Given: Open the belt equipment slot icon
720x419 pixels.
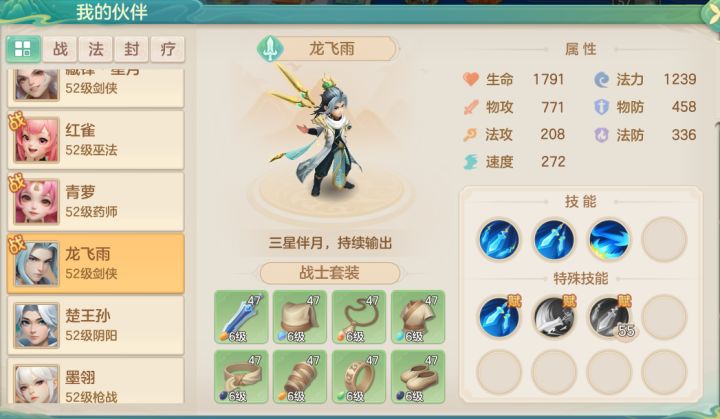Looking at the screenshot, I should 241,376.
